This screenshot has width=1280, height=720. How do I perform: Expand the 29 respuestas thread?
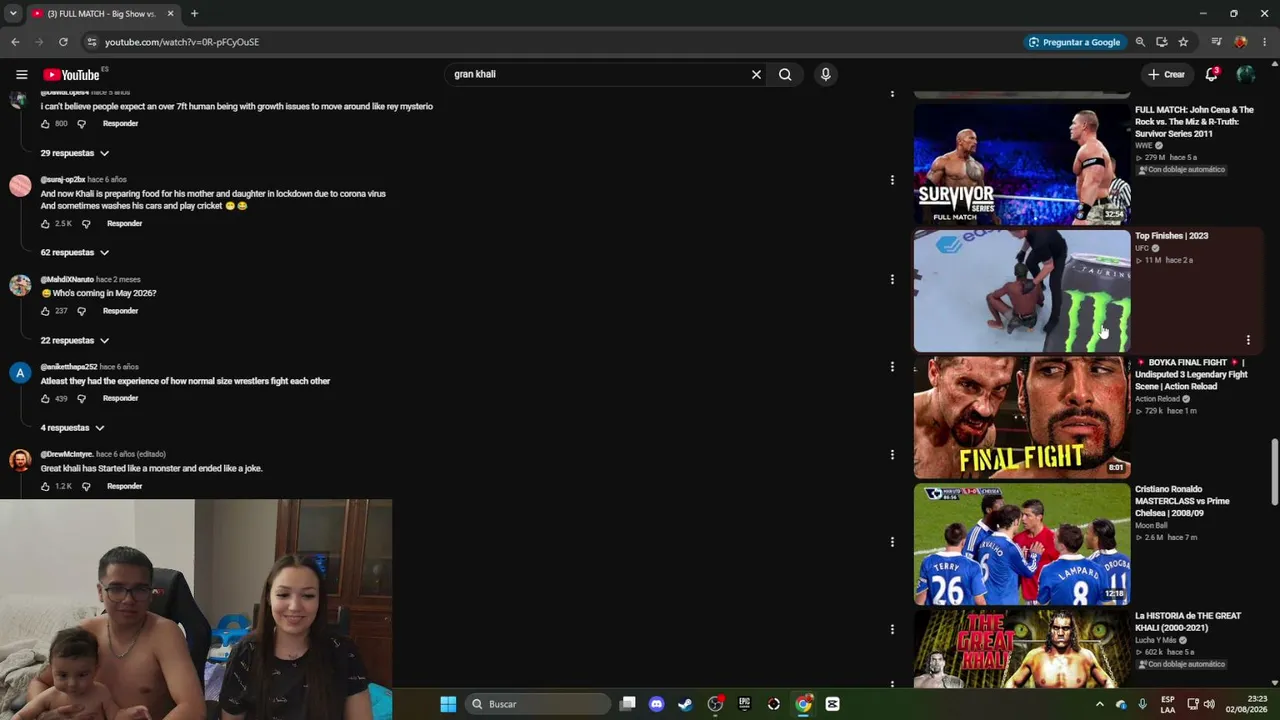tap(75, 153)
